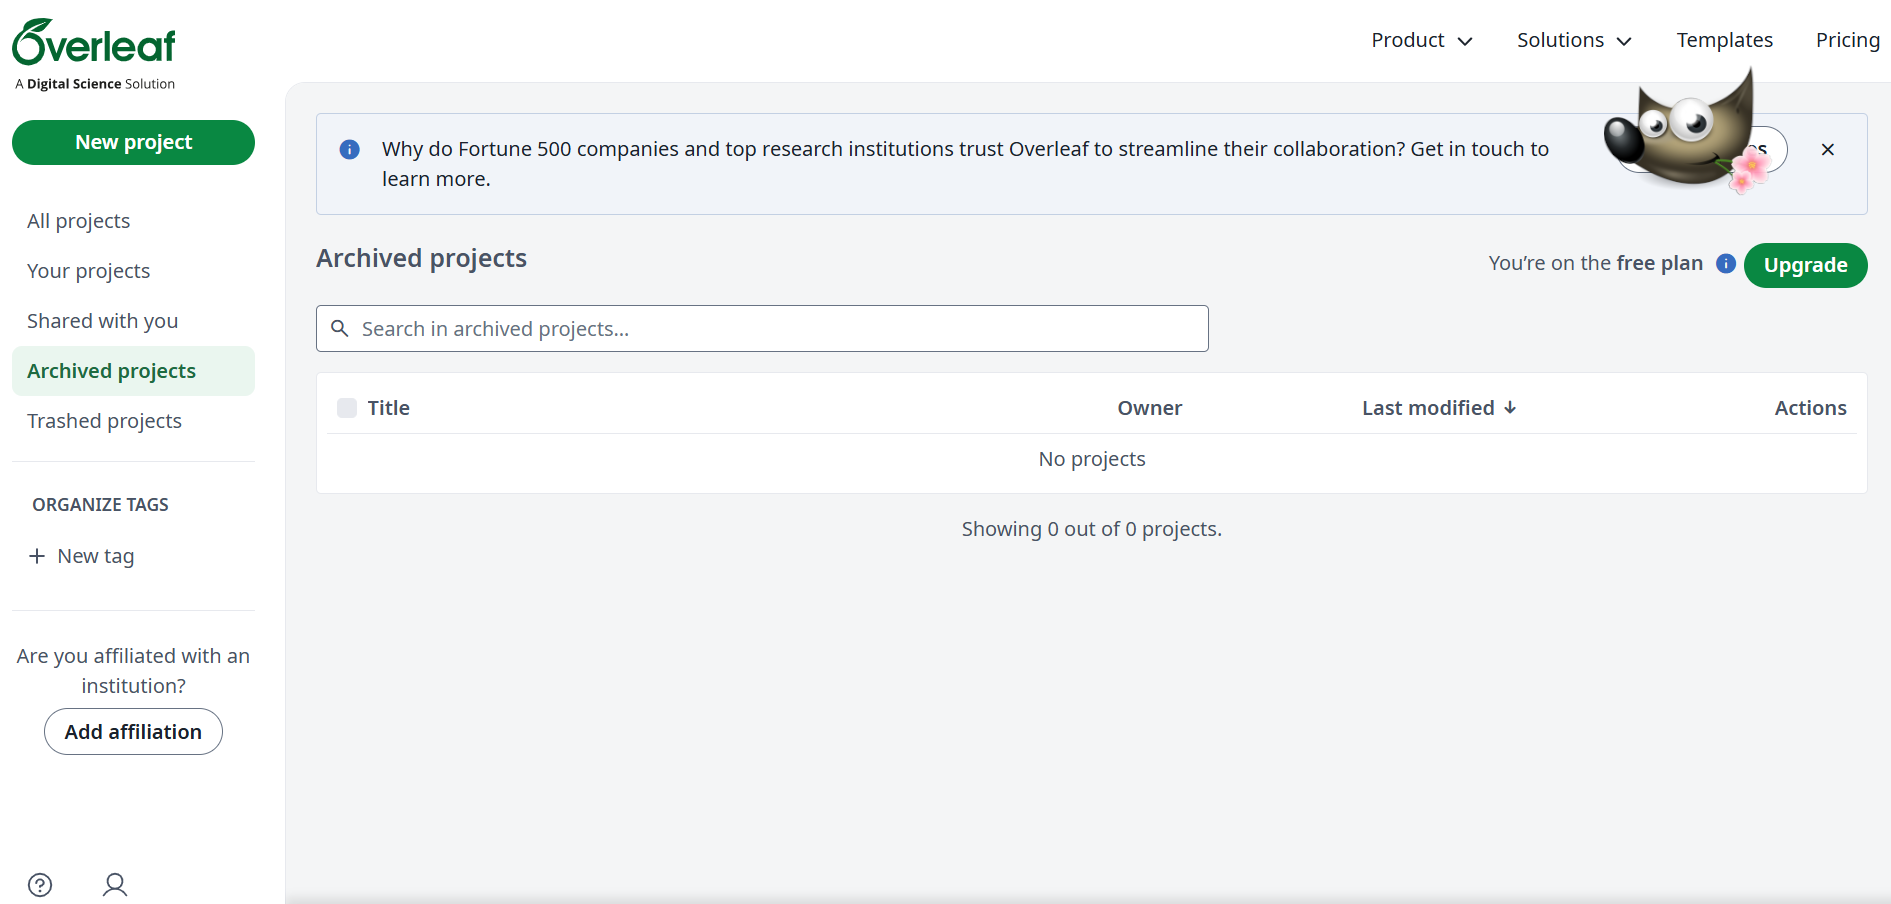Viewport: 1891px width, 904px height.
Task: Focus the archived projects search field
Action: coord(762,328)
